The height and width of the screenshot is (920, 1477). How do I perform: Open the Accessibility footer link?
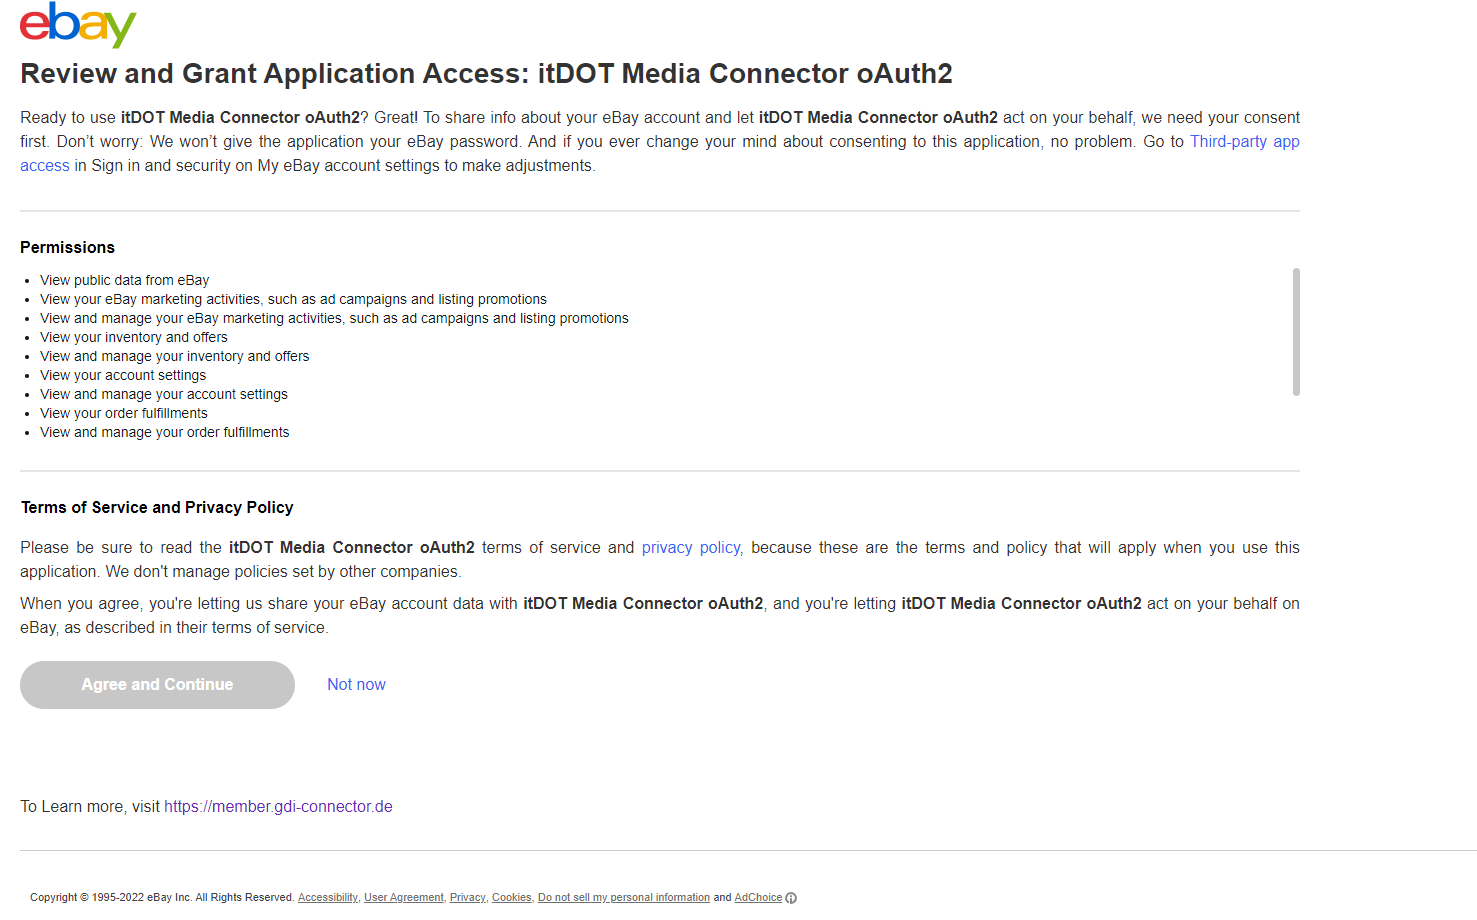(327, 898)
